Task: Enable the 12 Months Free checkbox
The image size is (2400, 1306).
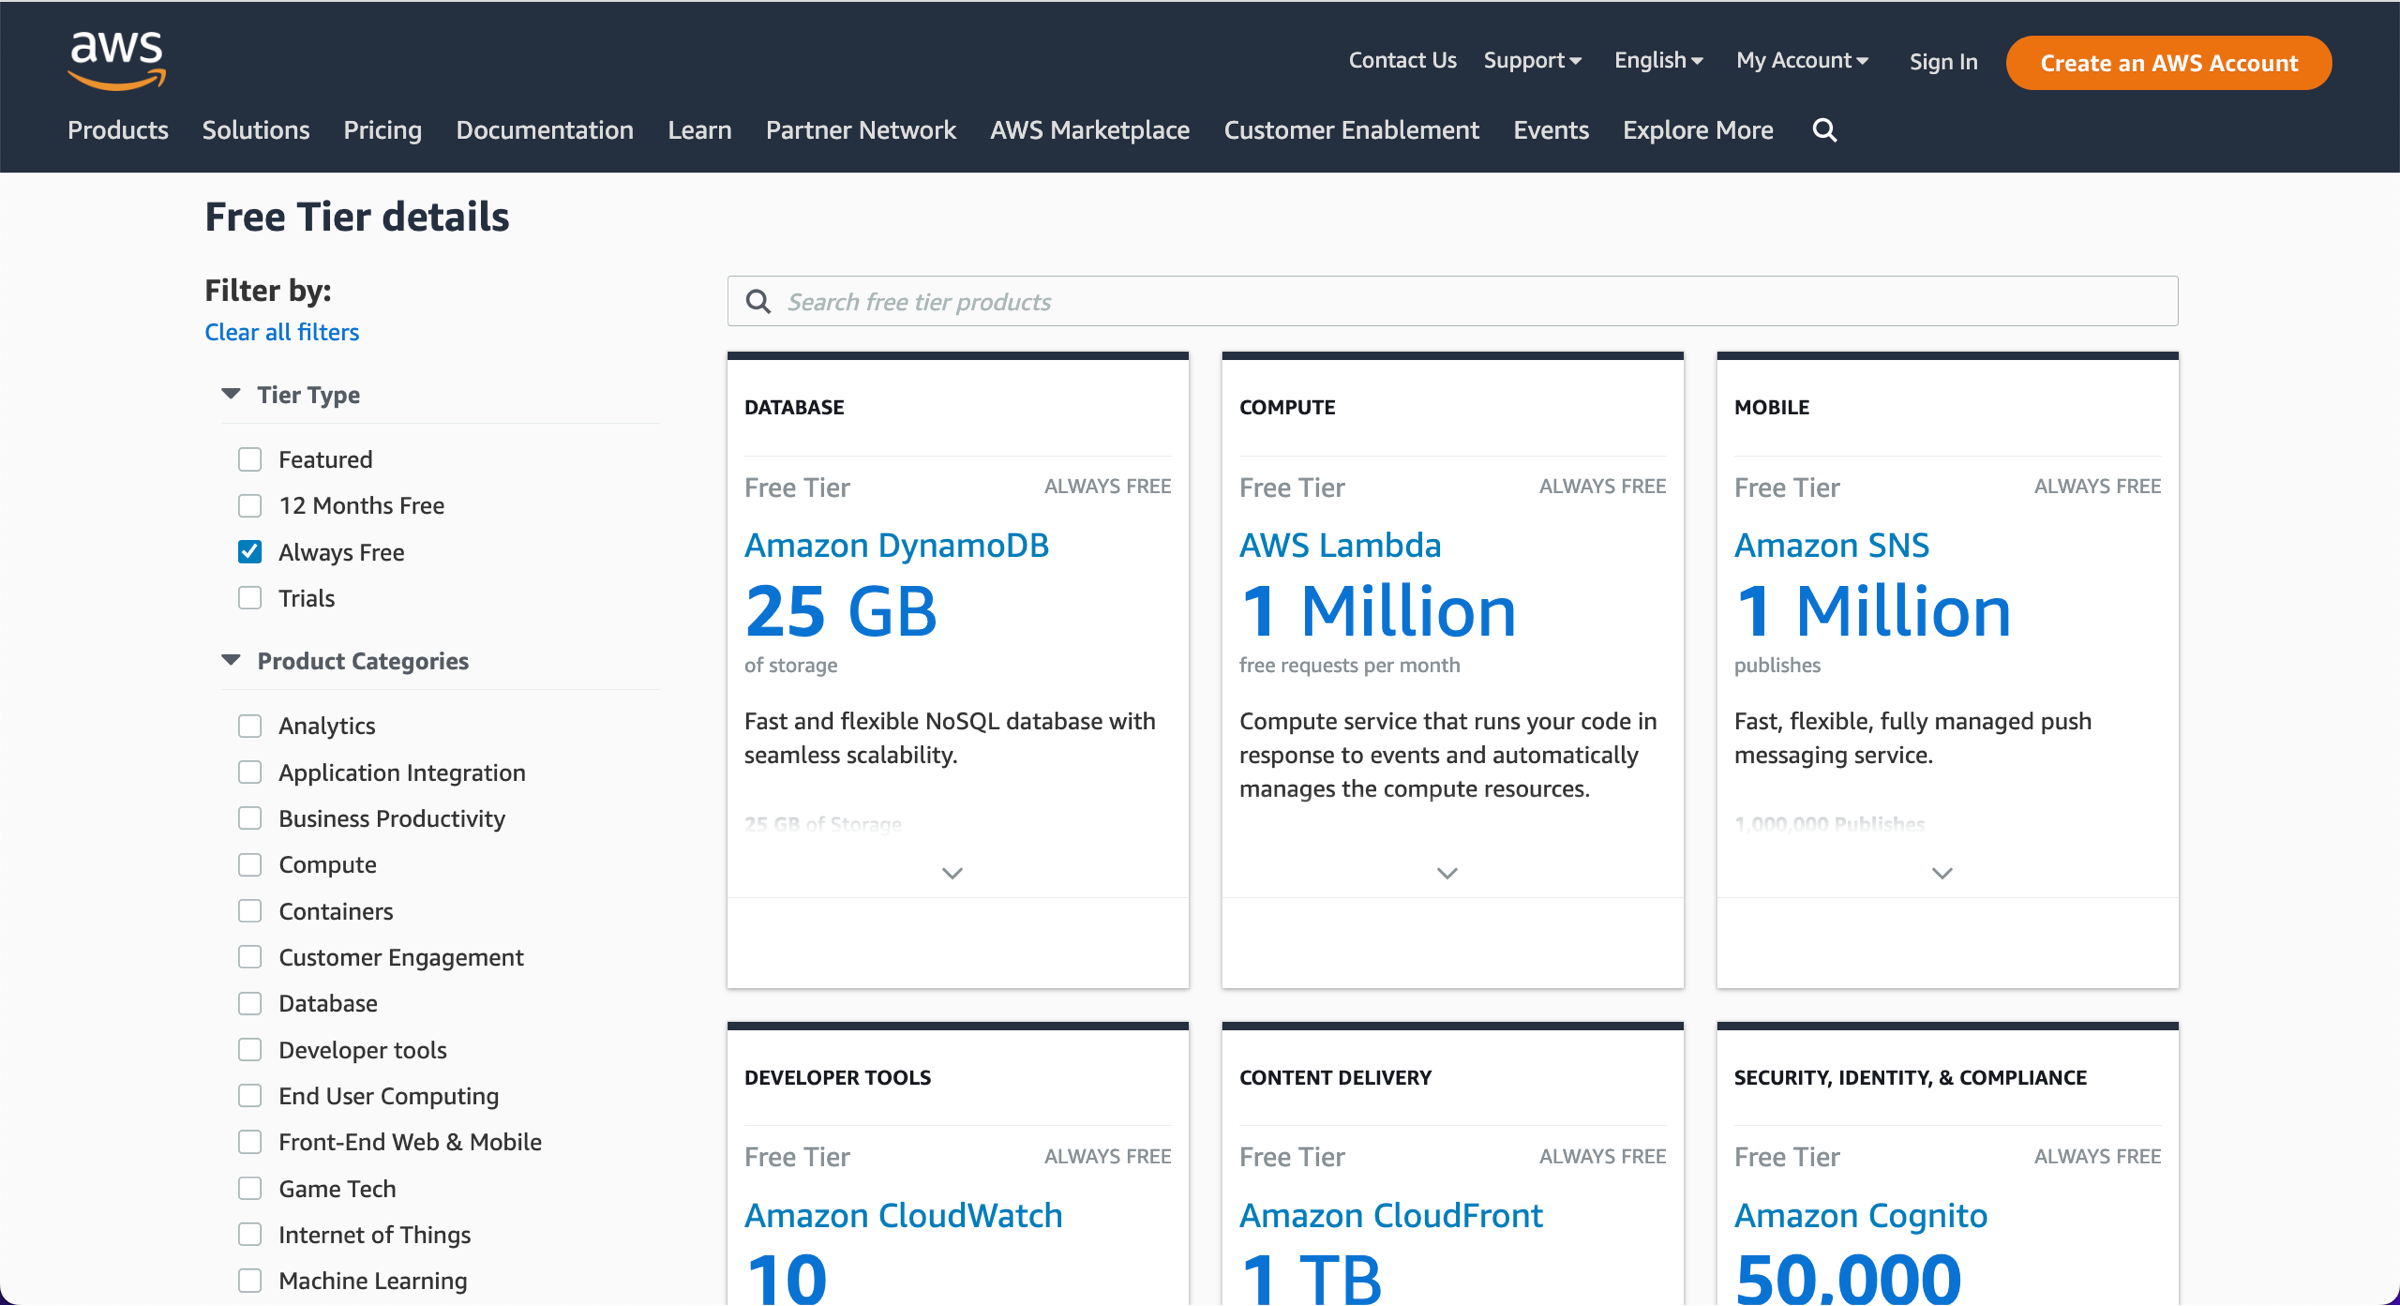Action: click(249, 503)
